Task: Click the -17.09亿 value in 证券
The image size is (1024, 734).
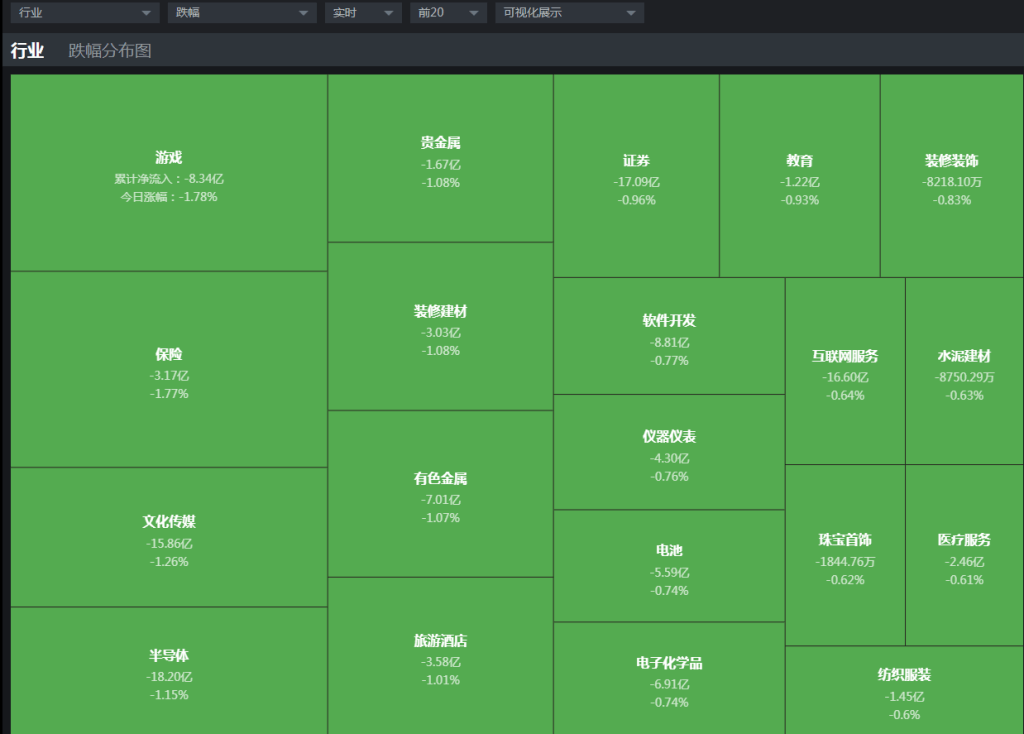Action: point(636,182)
